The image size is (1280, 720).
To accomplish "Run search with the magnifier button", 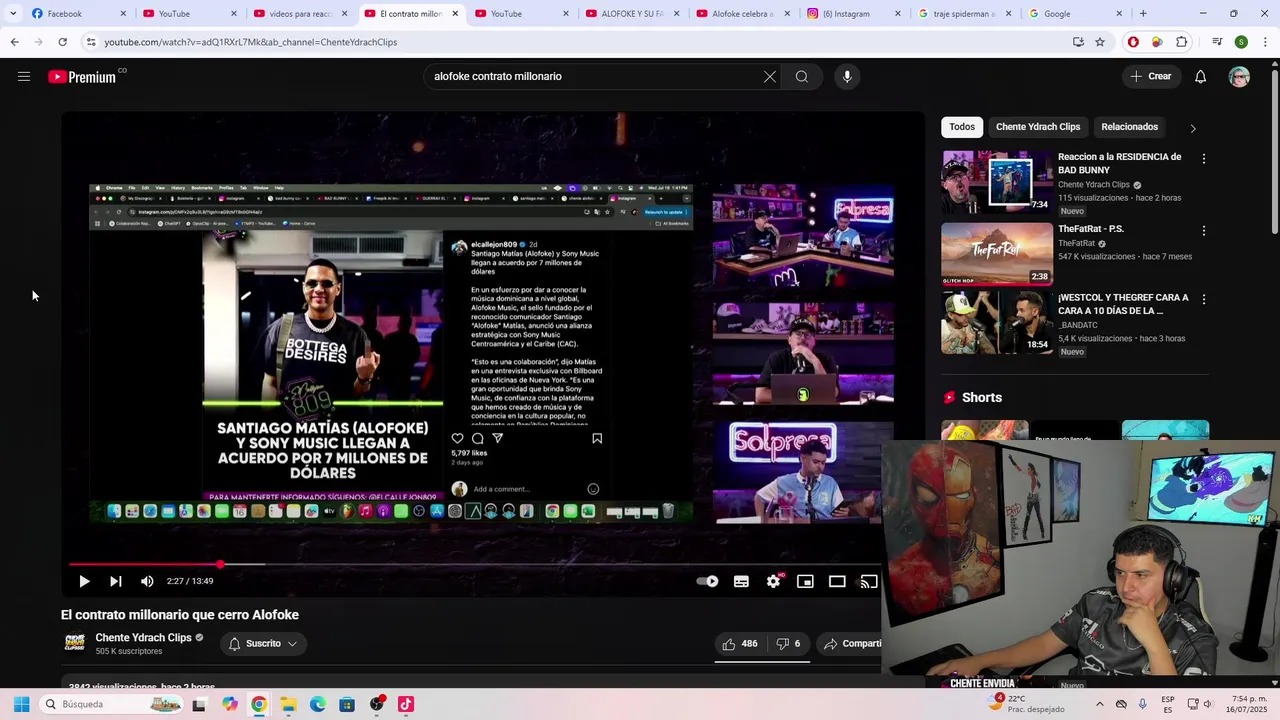I will [802, 76].
